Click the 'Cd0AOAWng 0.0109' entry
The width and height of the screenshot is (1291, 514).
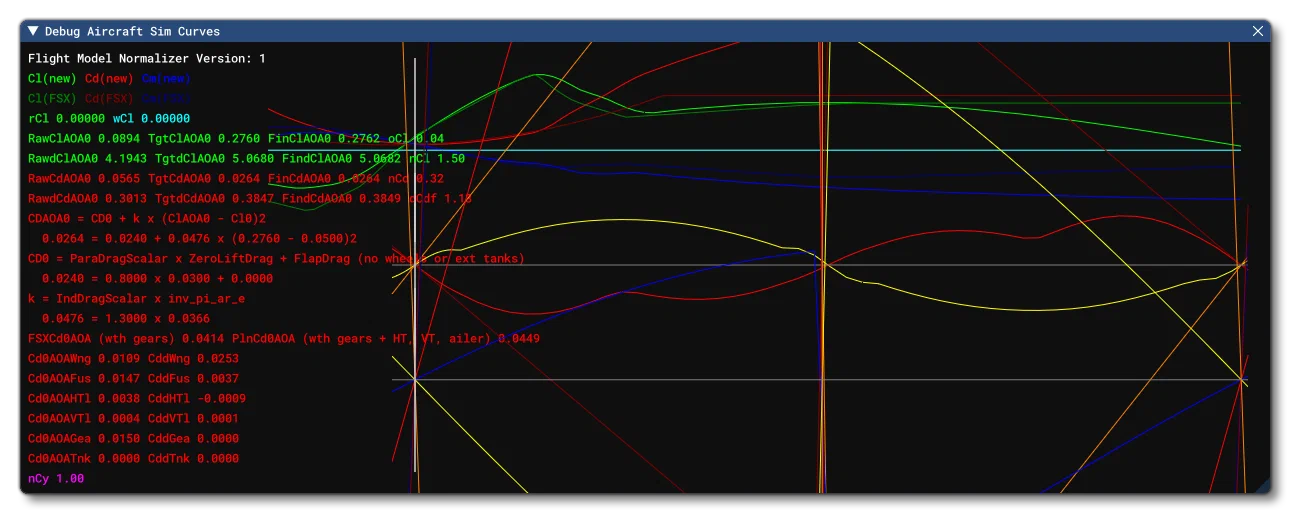pyautogui.click(x=84, y=358)
